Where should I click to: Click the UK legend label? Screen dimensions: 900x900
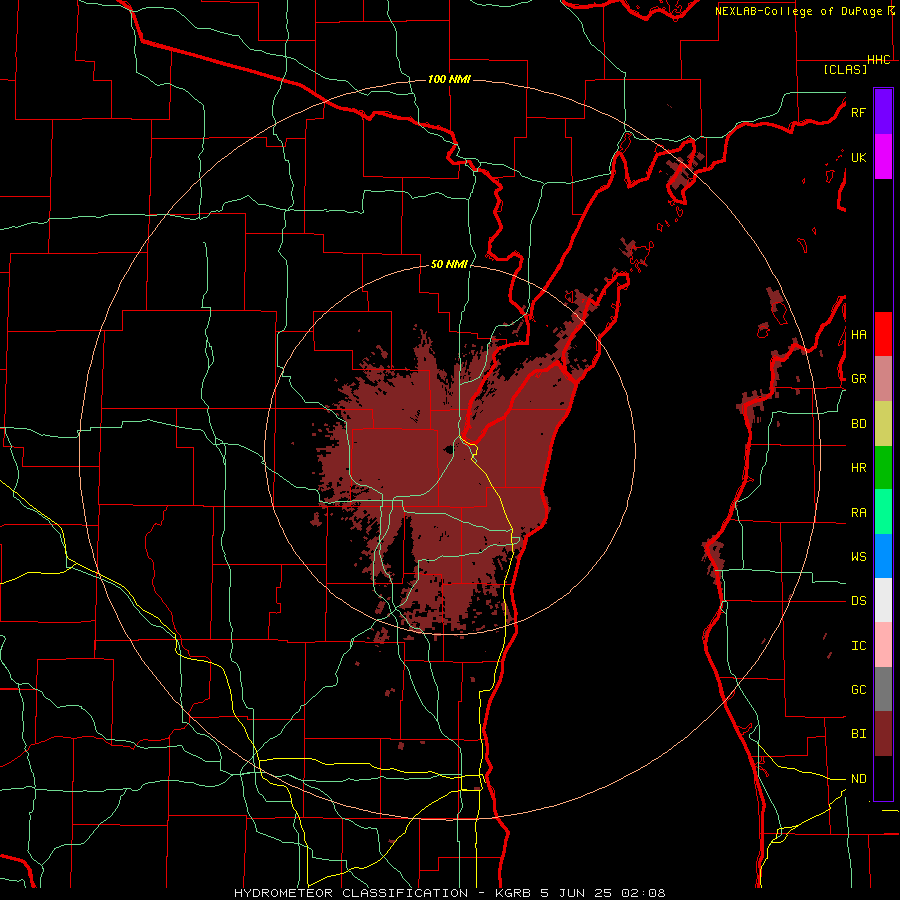click(858, 157)
